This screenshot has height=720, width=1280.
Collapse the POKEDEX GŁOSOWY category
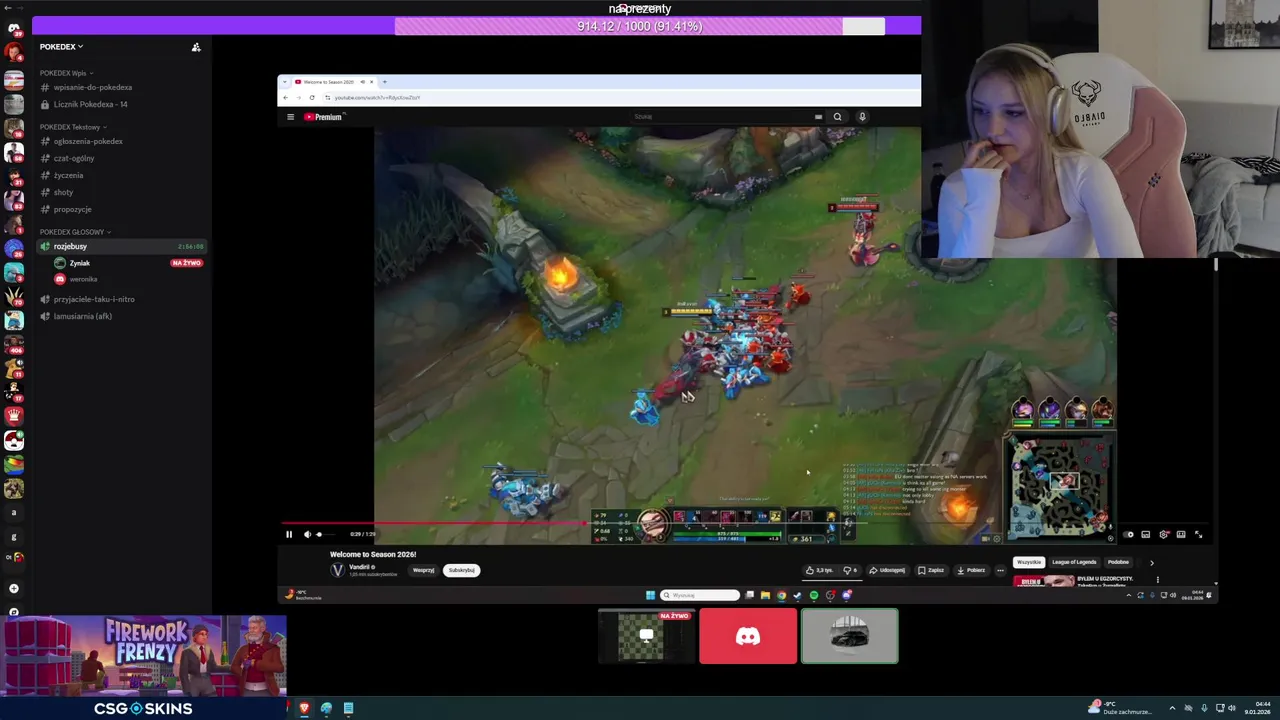tap(75, 232)
